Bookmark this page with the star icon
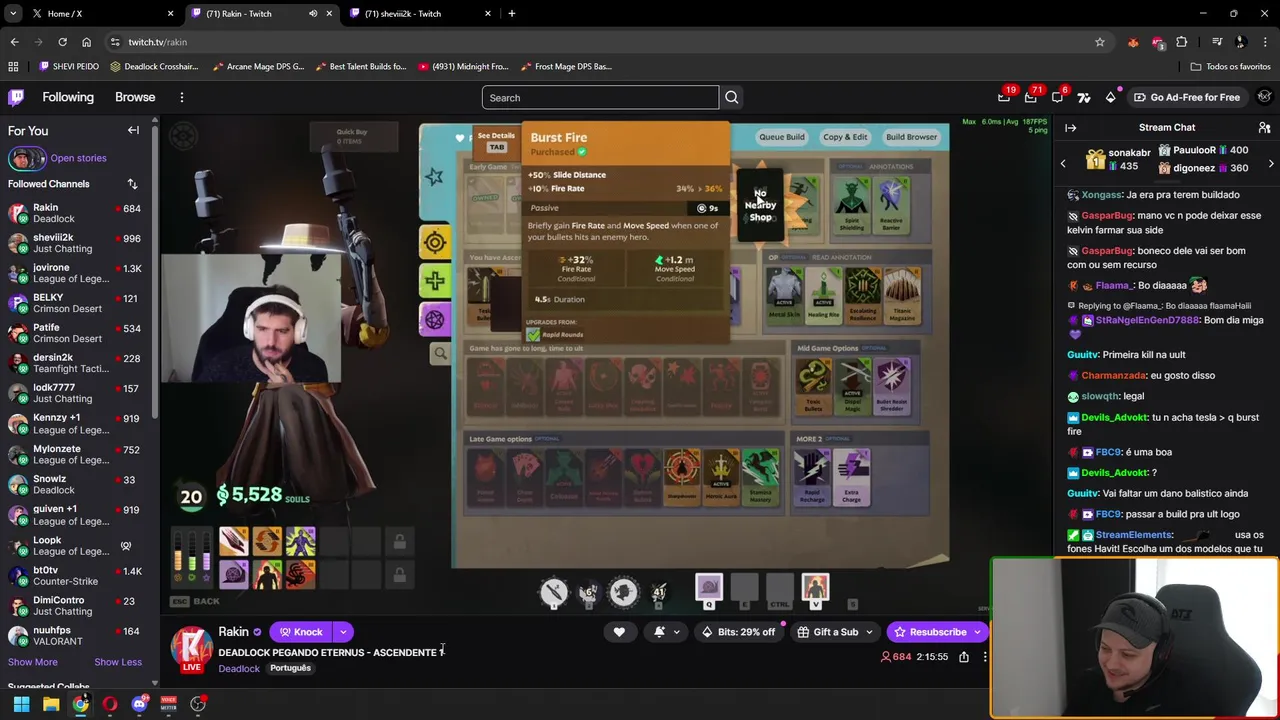This screenshot has height=720, width=1280. (x=1100, y=42)
